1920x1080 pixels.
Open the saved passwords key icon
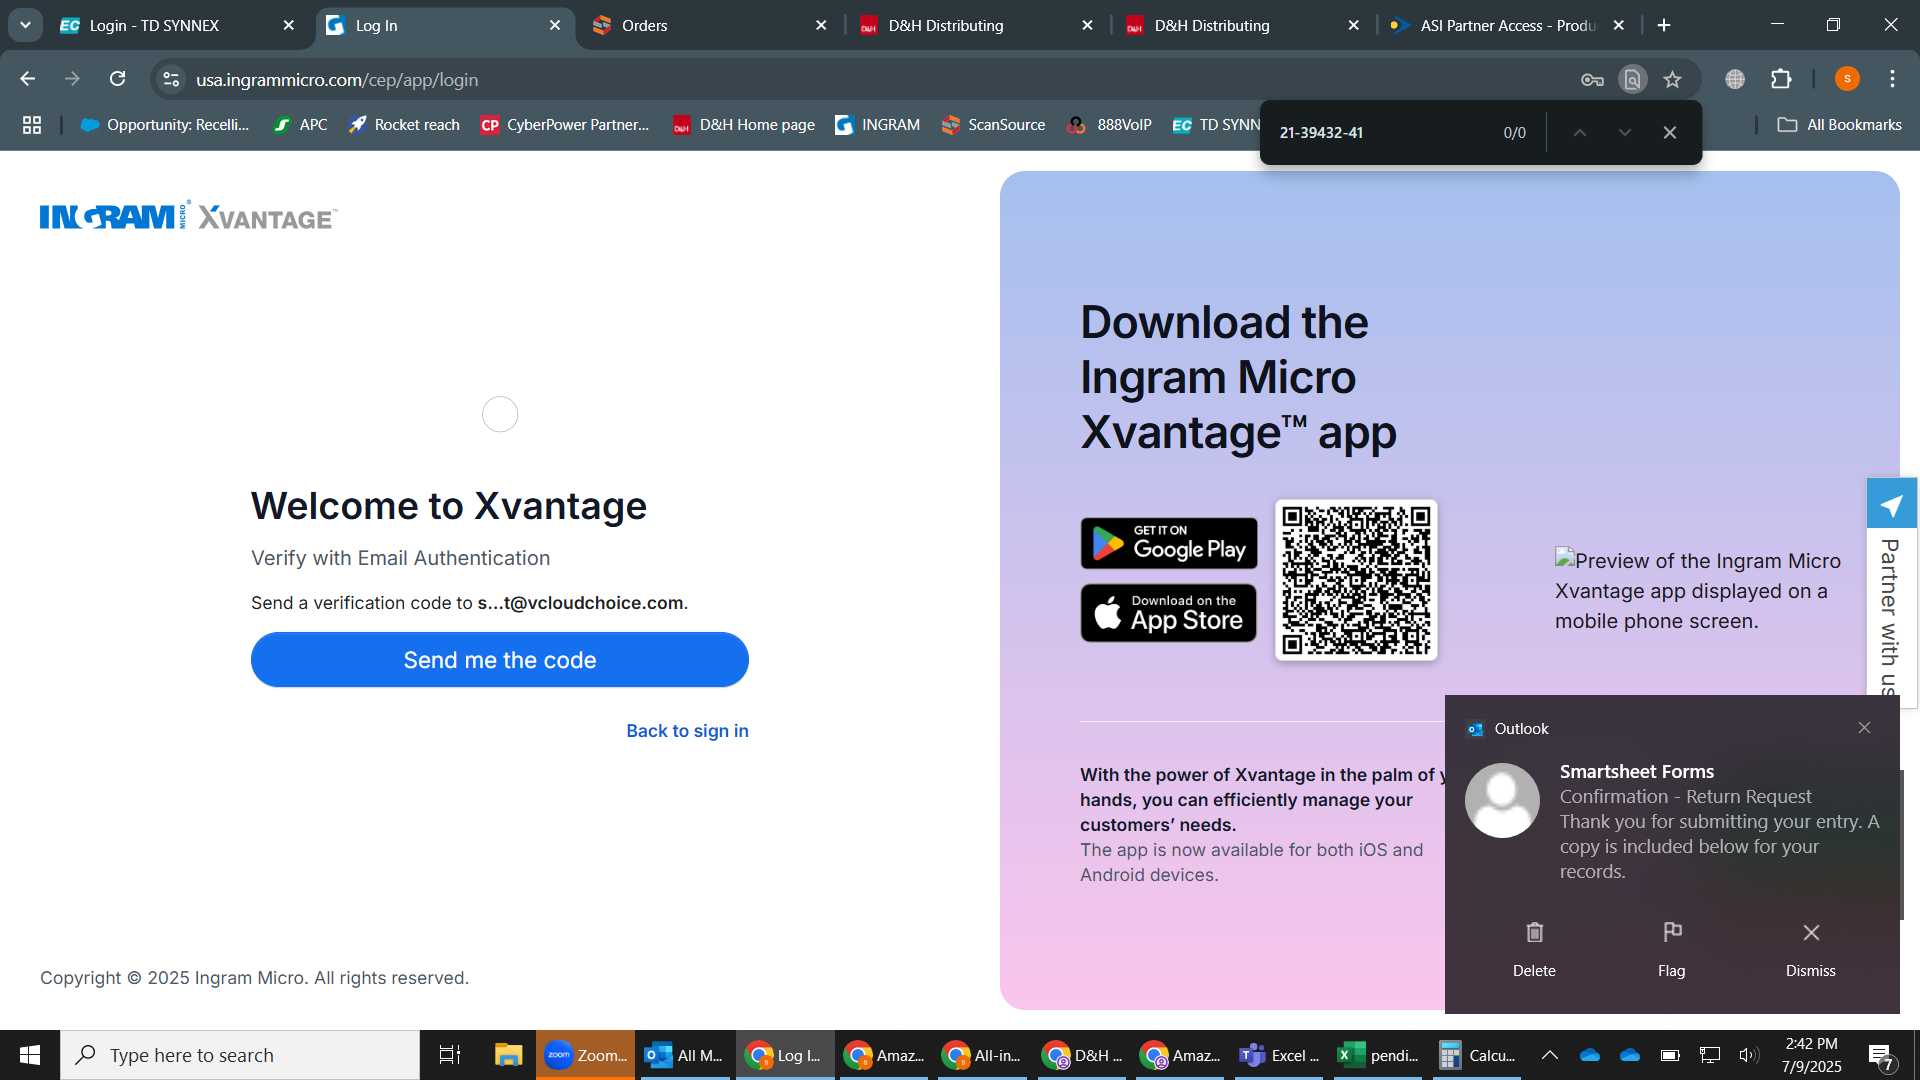[x=1592, y=79]
